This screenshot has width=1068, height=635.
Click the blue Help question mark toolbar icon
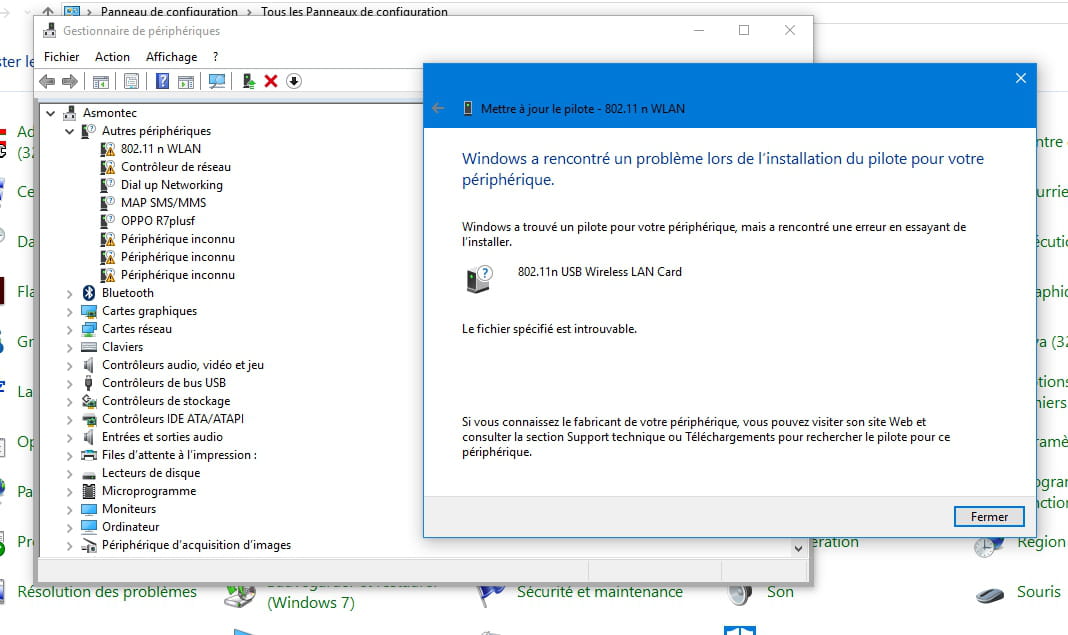[162, 81]
